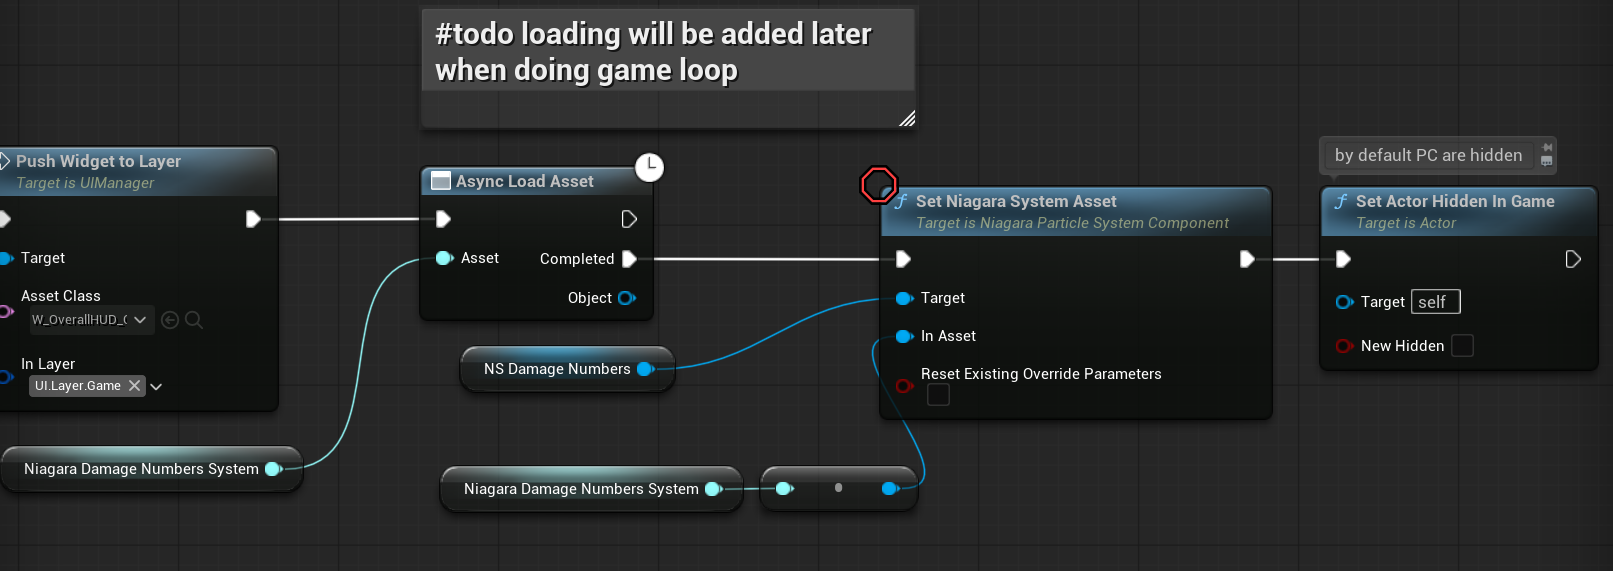Click the Object output pin on Async Load Asset

click(627, 298)
